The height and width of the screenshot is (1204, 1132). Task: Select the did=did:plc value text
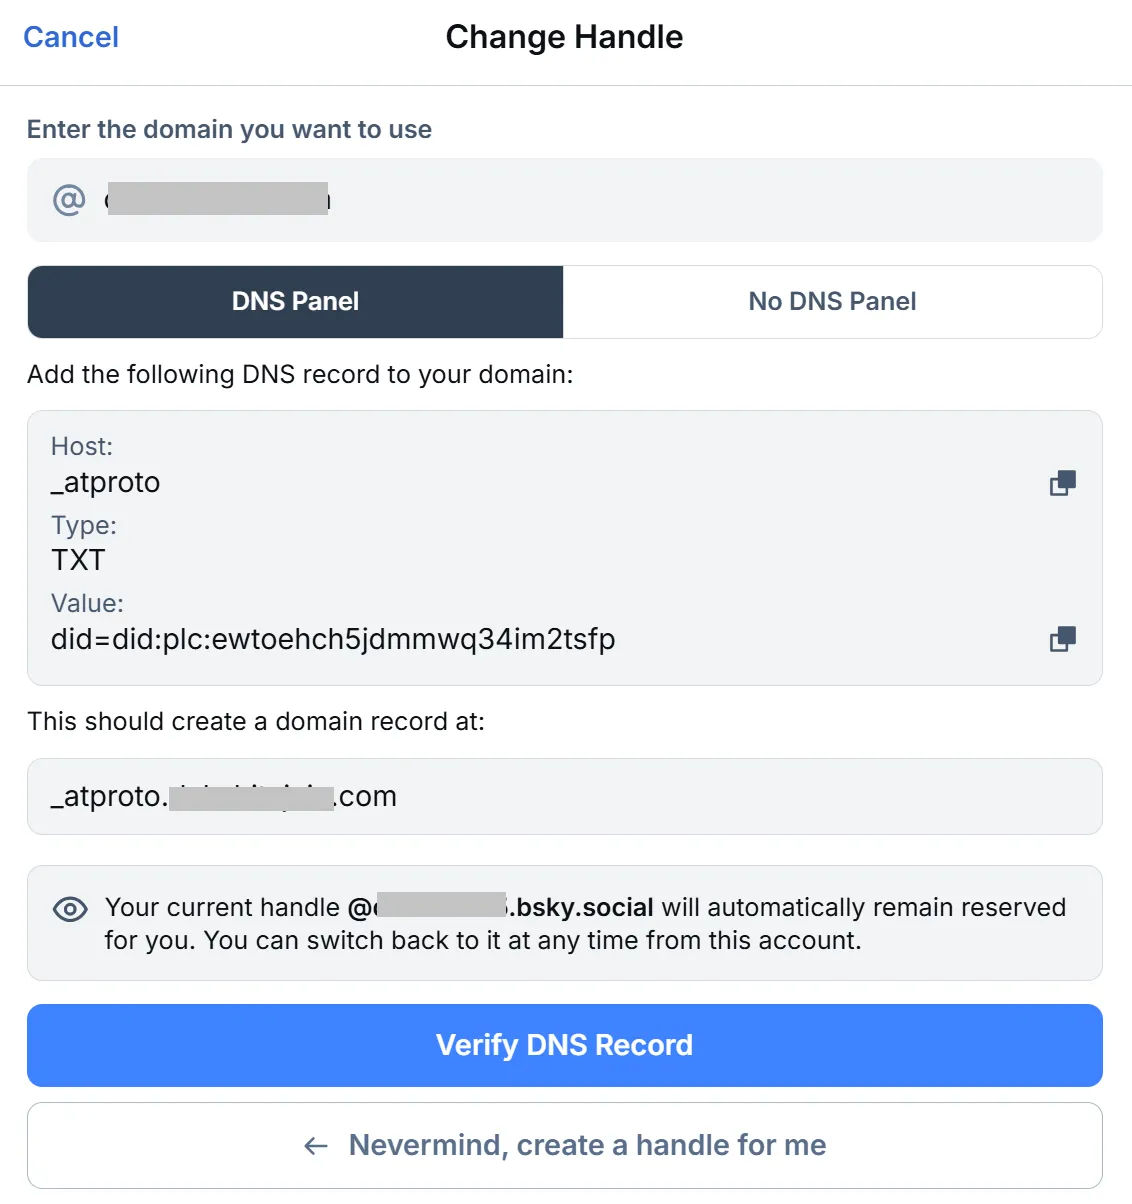pyautogui.click(x=333, y=639)
